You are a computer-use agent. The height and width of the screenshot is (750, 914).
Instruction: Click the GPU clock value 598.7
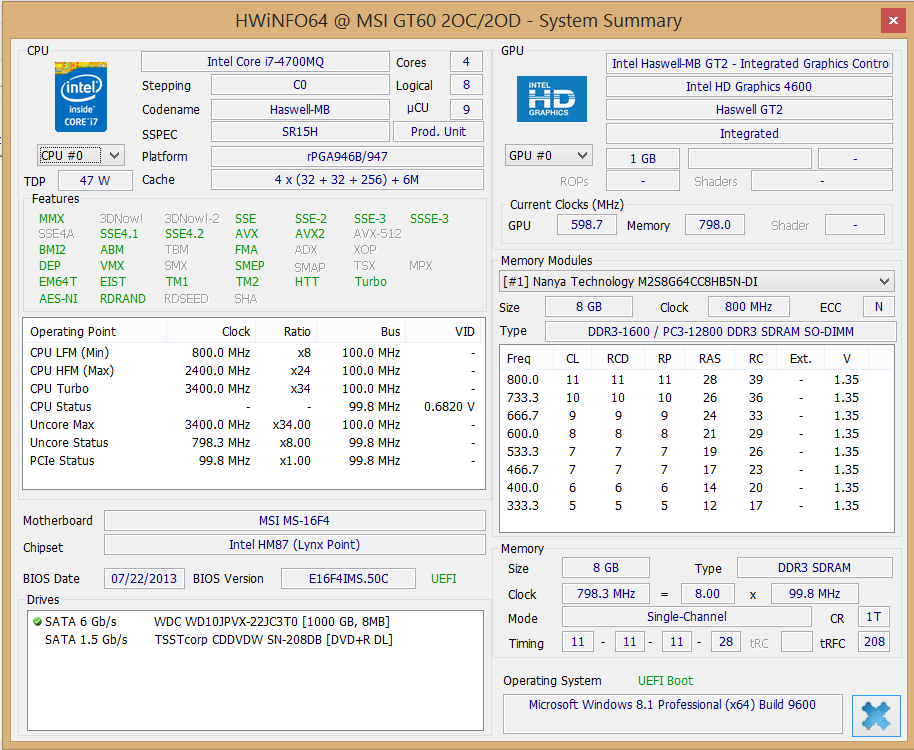pos(586,225)
